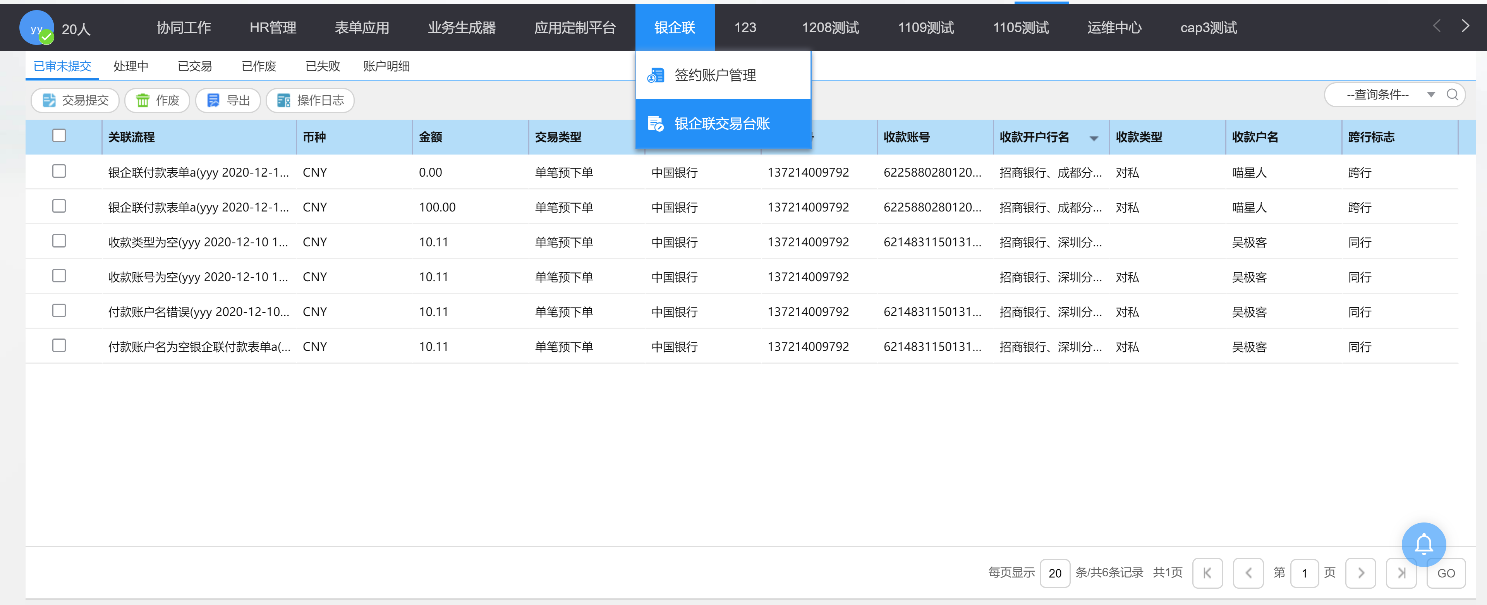Click the 交易提交 submit icon
This screenshot has height=605, width=1487.
click(47, 100)
